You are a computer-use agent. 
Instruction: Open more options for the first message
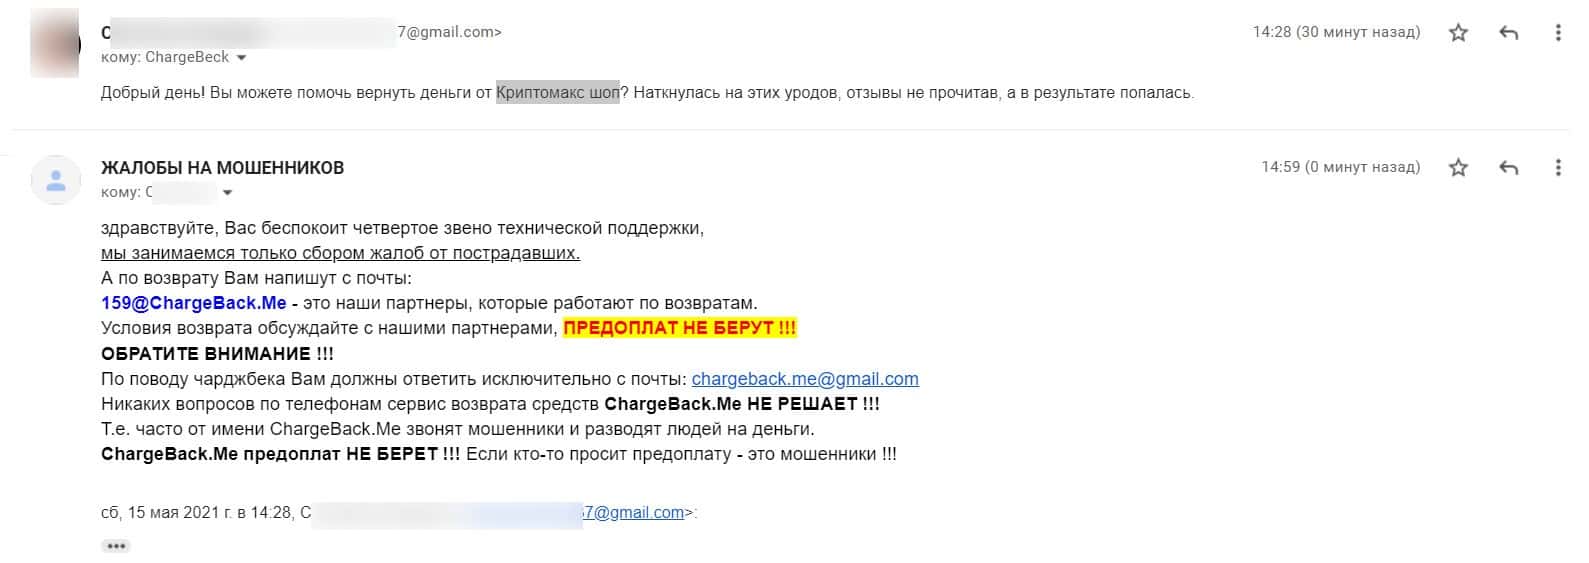1557,33
